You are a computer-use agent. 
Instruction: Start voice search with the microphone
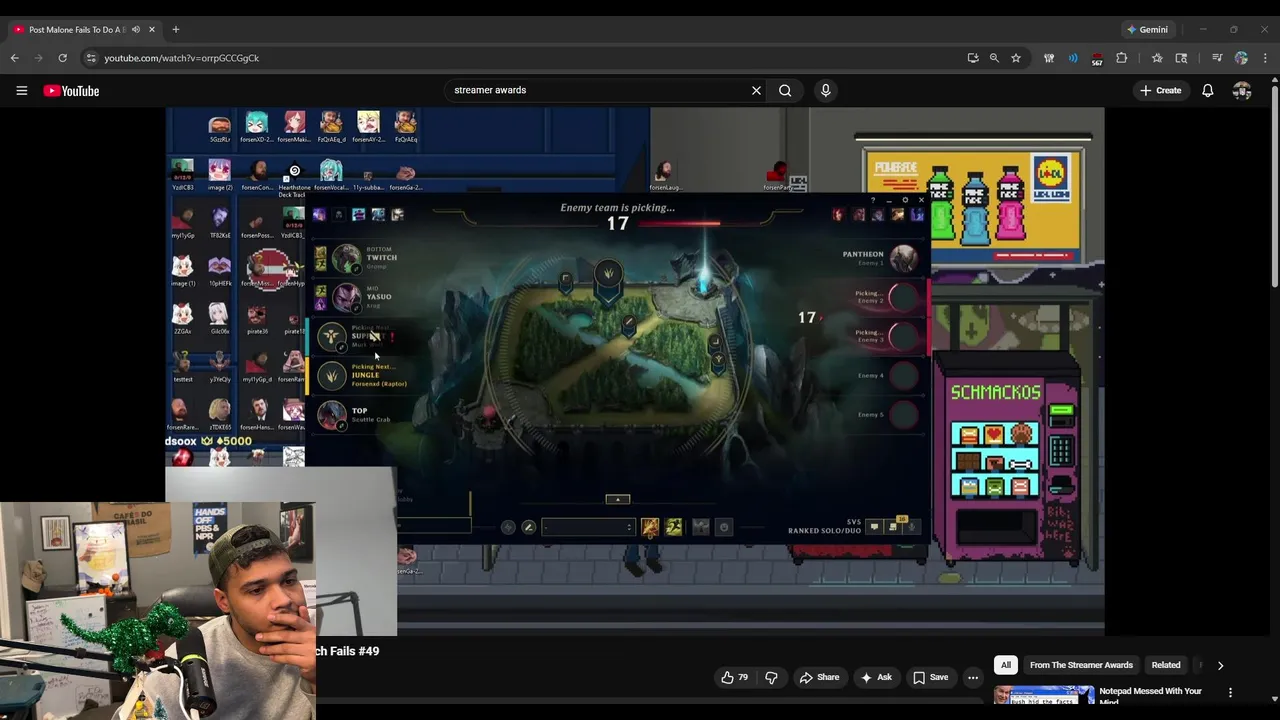(825, 90)
